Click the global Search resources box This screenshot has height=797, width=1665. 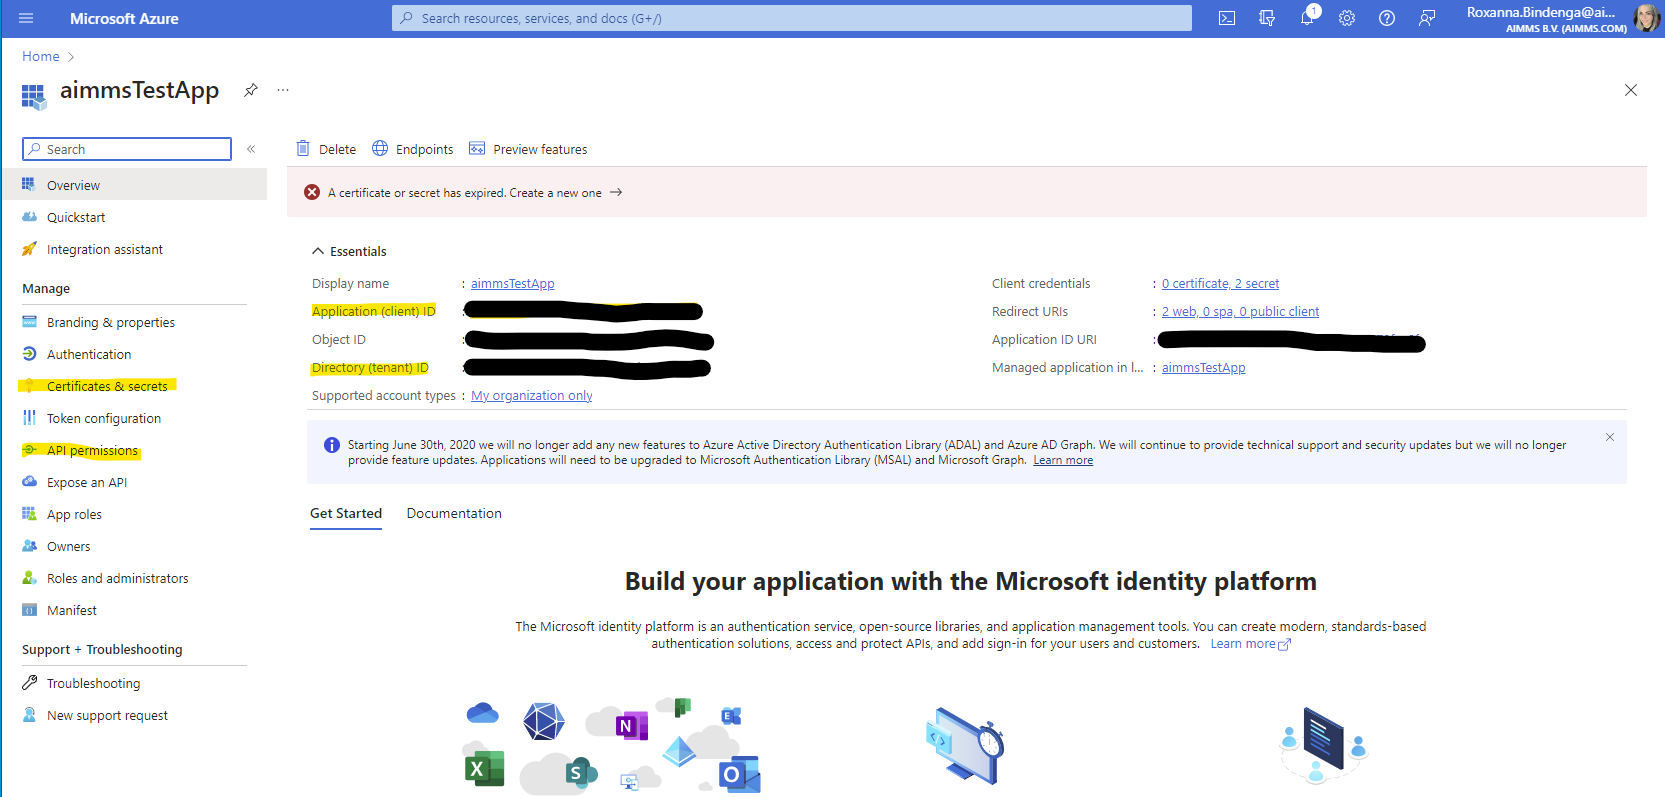point(792,18)
